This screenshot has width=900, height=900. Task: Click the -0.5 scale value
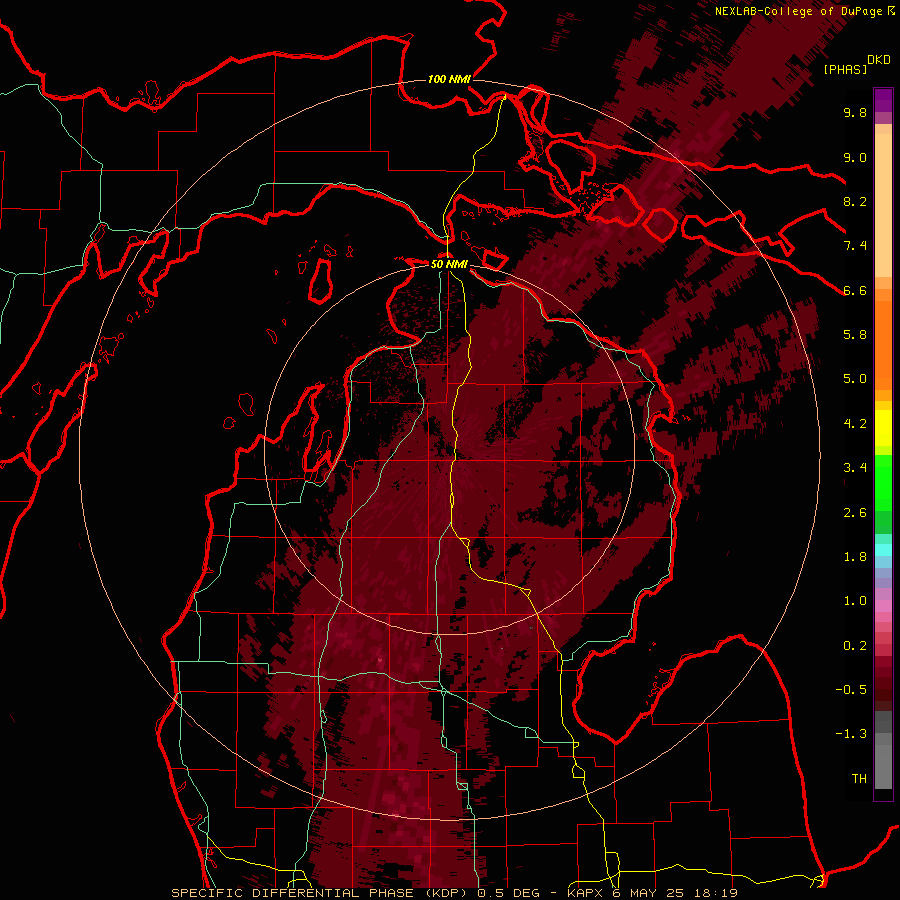851,690
